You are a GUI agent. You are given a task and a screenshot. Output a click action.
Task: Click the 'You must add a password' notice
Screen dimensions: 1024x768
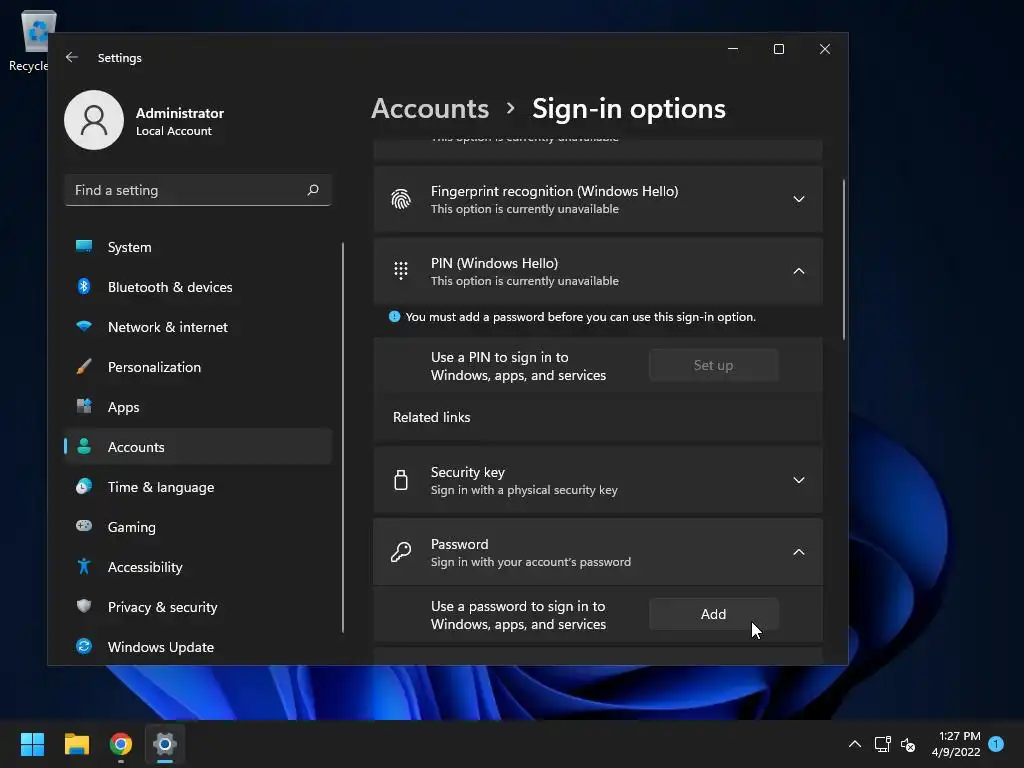tap(580, 317)
